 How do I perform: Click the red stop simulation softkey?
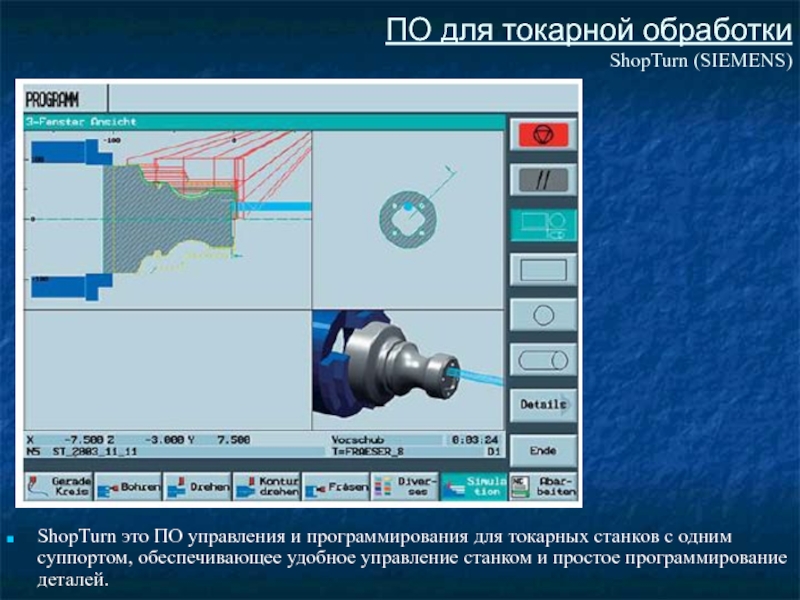click(x=543, y=135)
